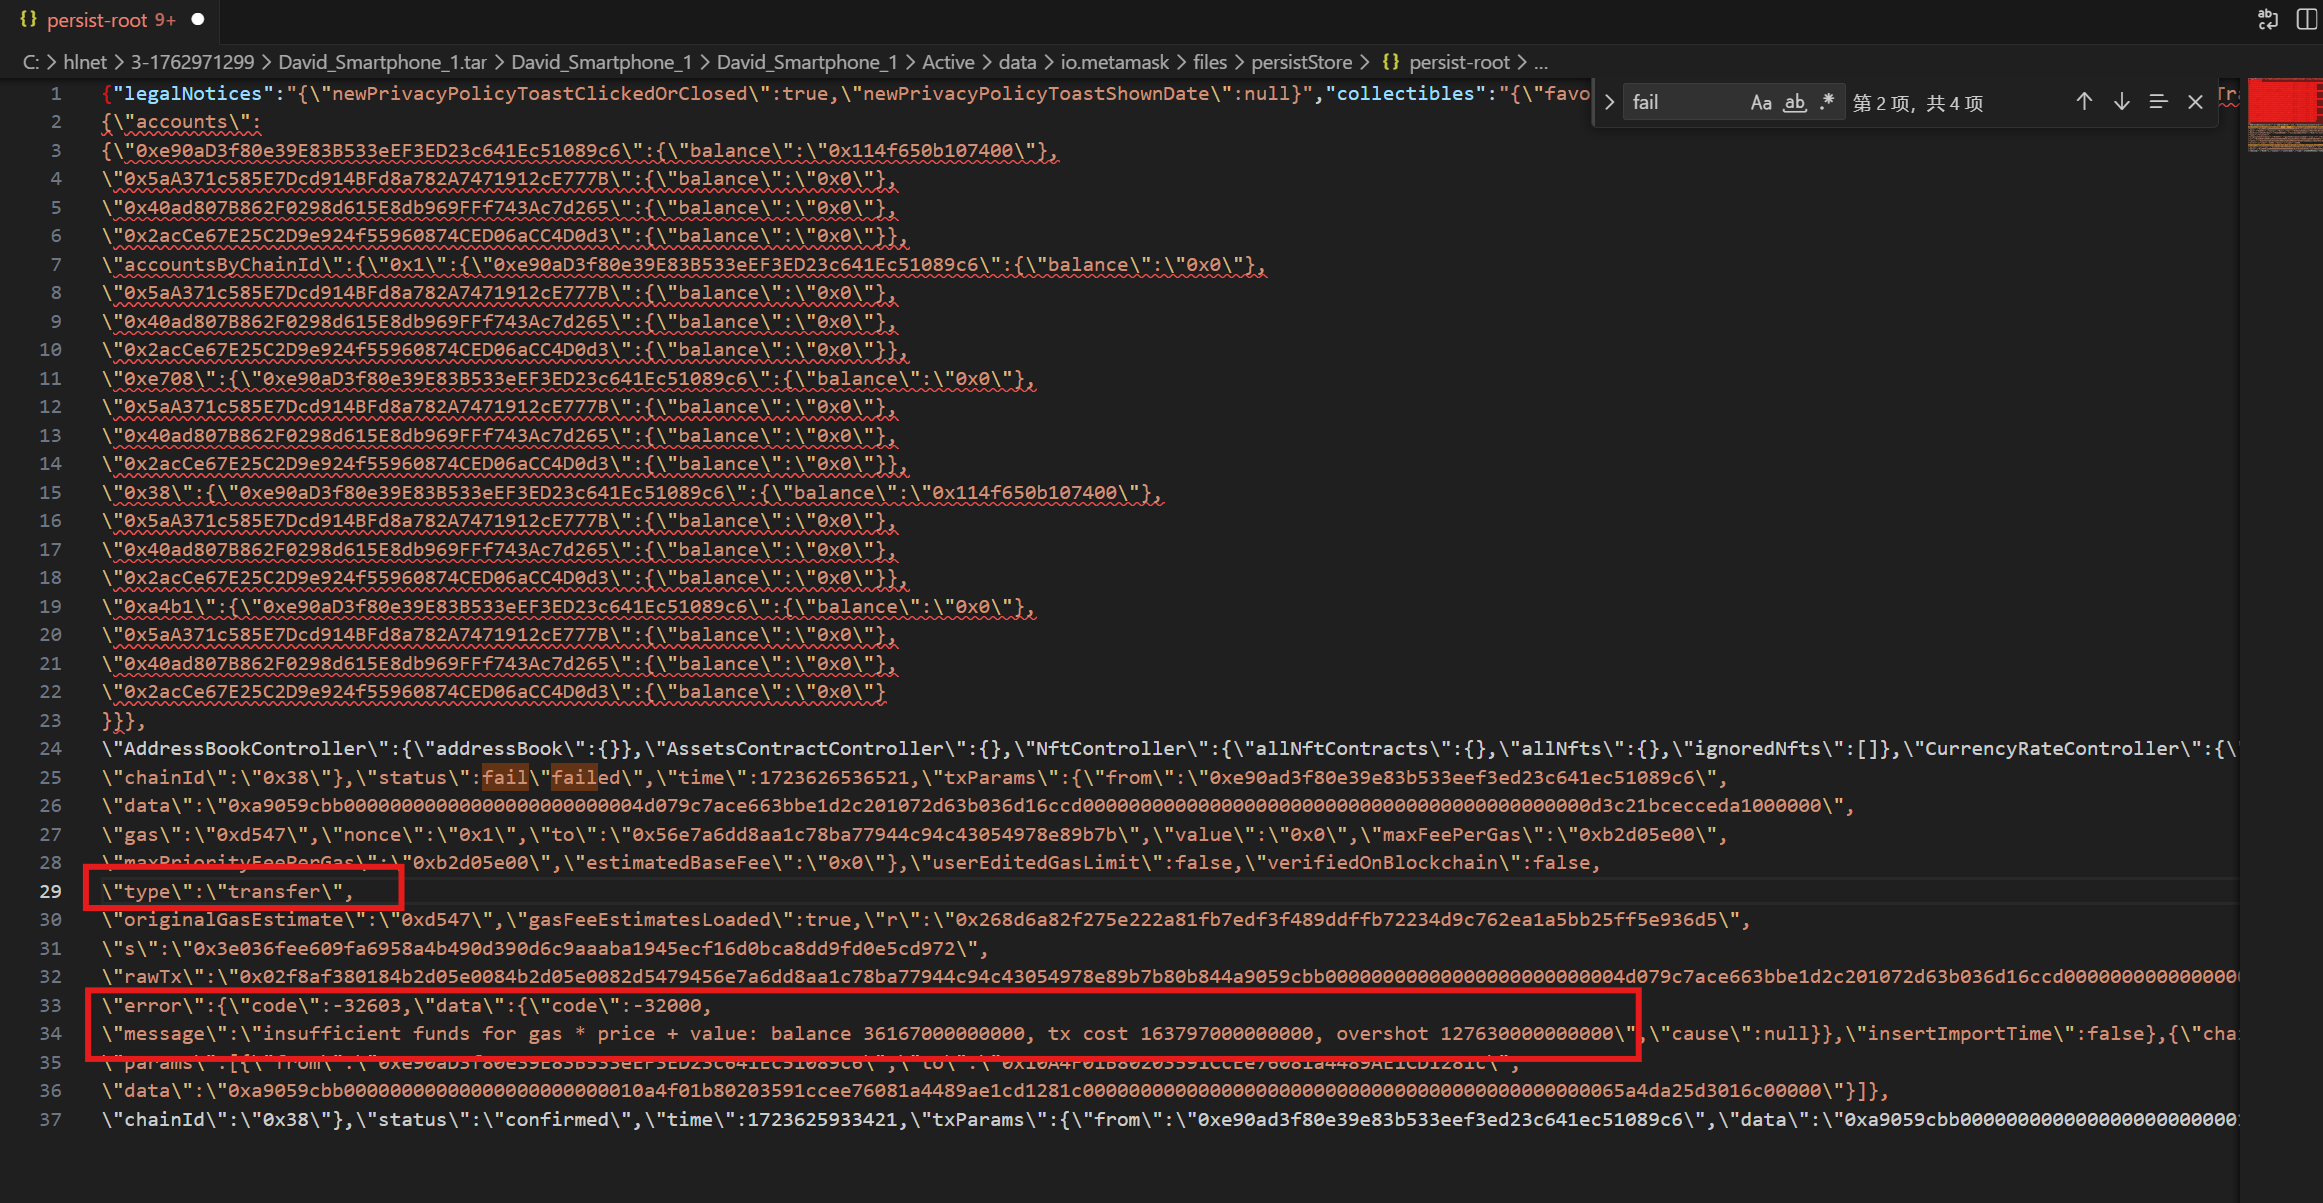Click the David_Smartphone_1.tar breadcrumb

tap(382, 62)
